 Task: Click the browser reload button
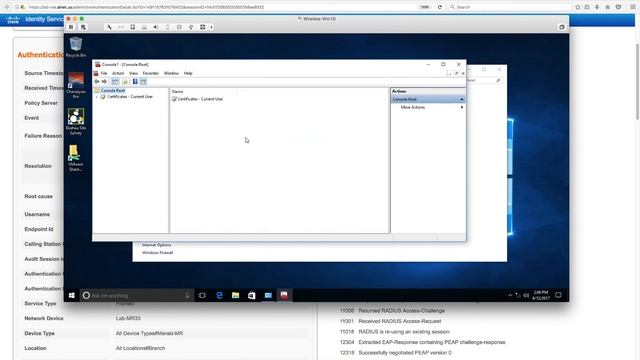click(440, 7)
